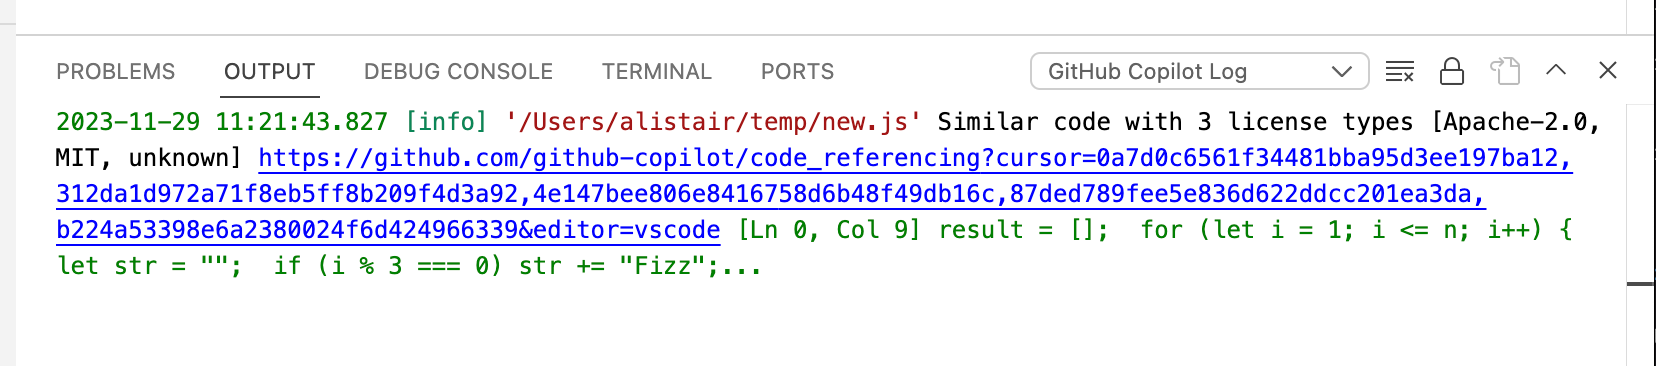Image resolution: width=1656 pixels, height=366 pixels.
Task: Expand output channels with the dropdown chevron arrow
Action: click(x=1342, y=71)
